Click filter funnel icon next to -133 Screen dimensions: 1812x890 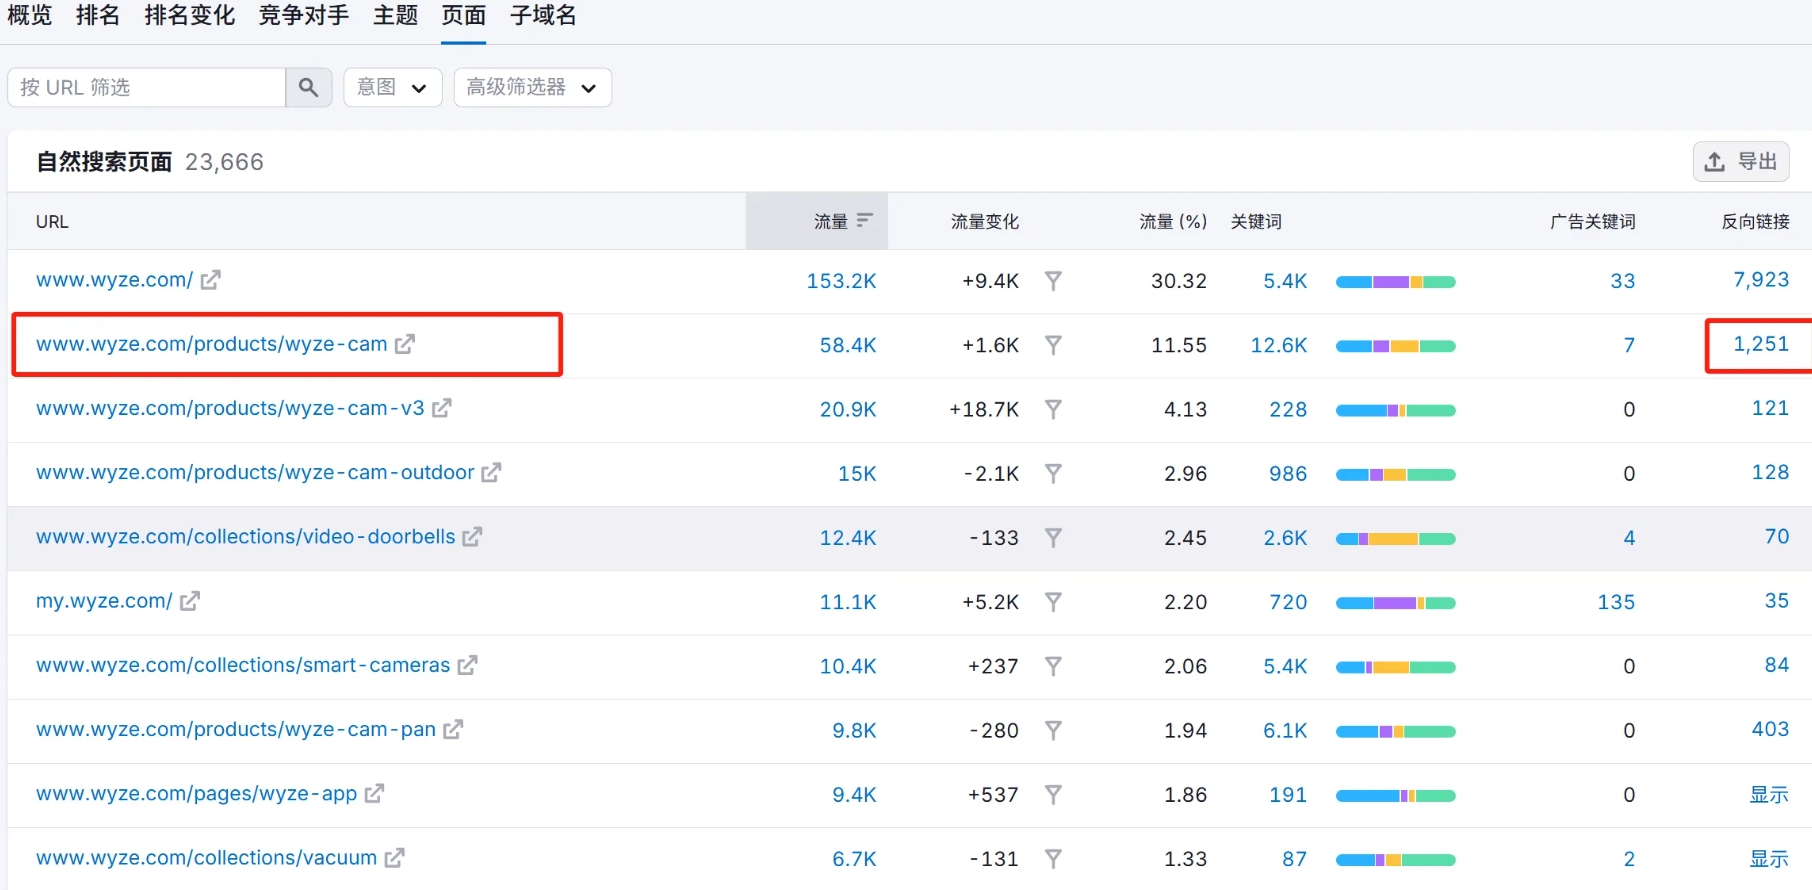[1053, 538]
